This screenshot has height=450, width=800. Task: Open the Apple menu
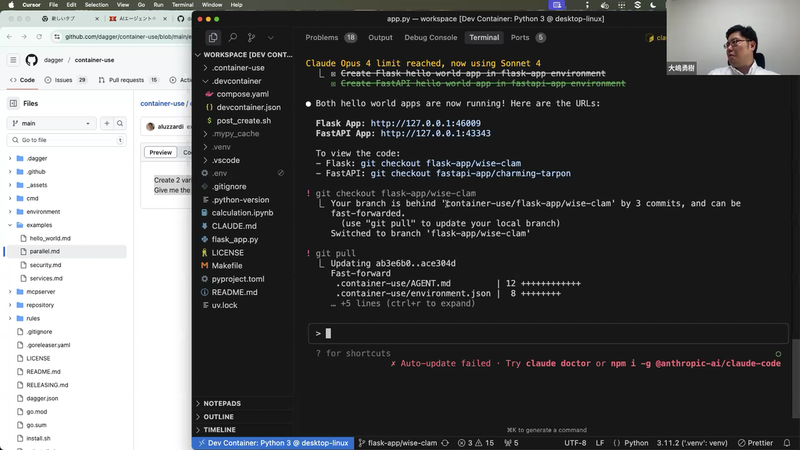11,5
